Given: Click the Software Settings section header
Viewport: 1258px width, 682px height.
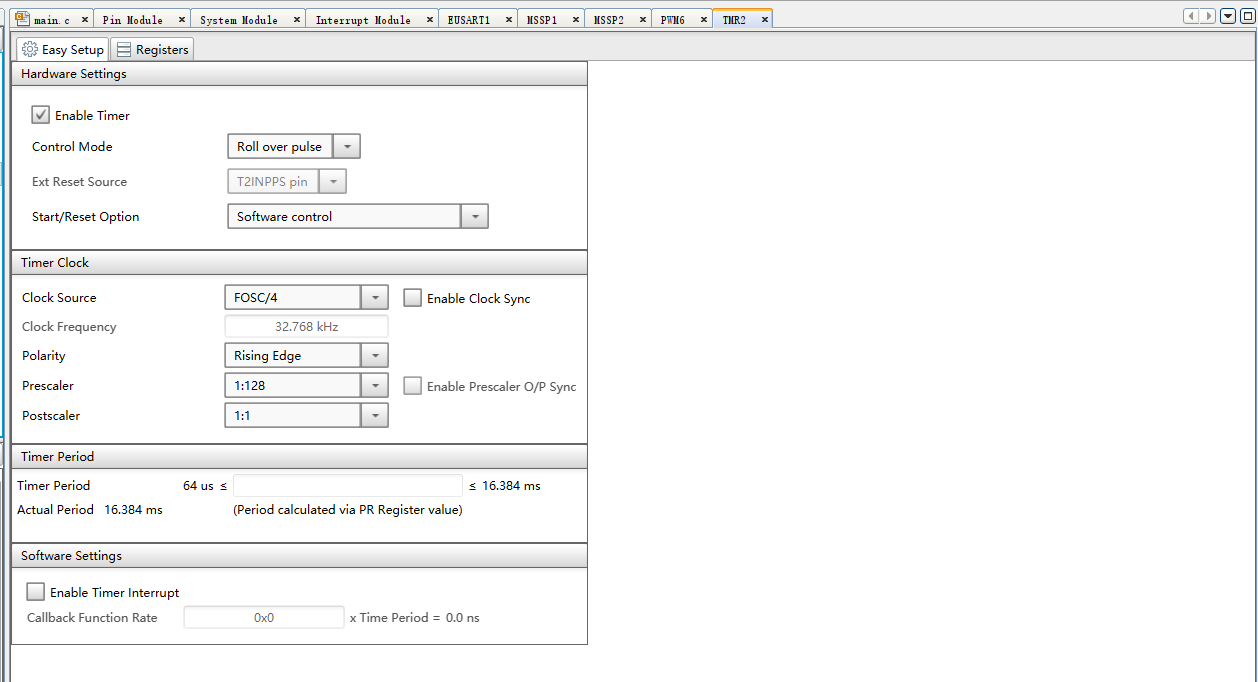Looking at the screenshot, I should pos(299,555).
